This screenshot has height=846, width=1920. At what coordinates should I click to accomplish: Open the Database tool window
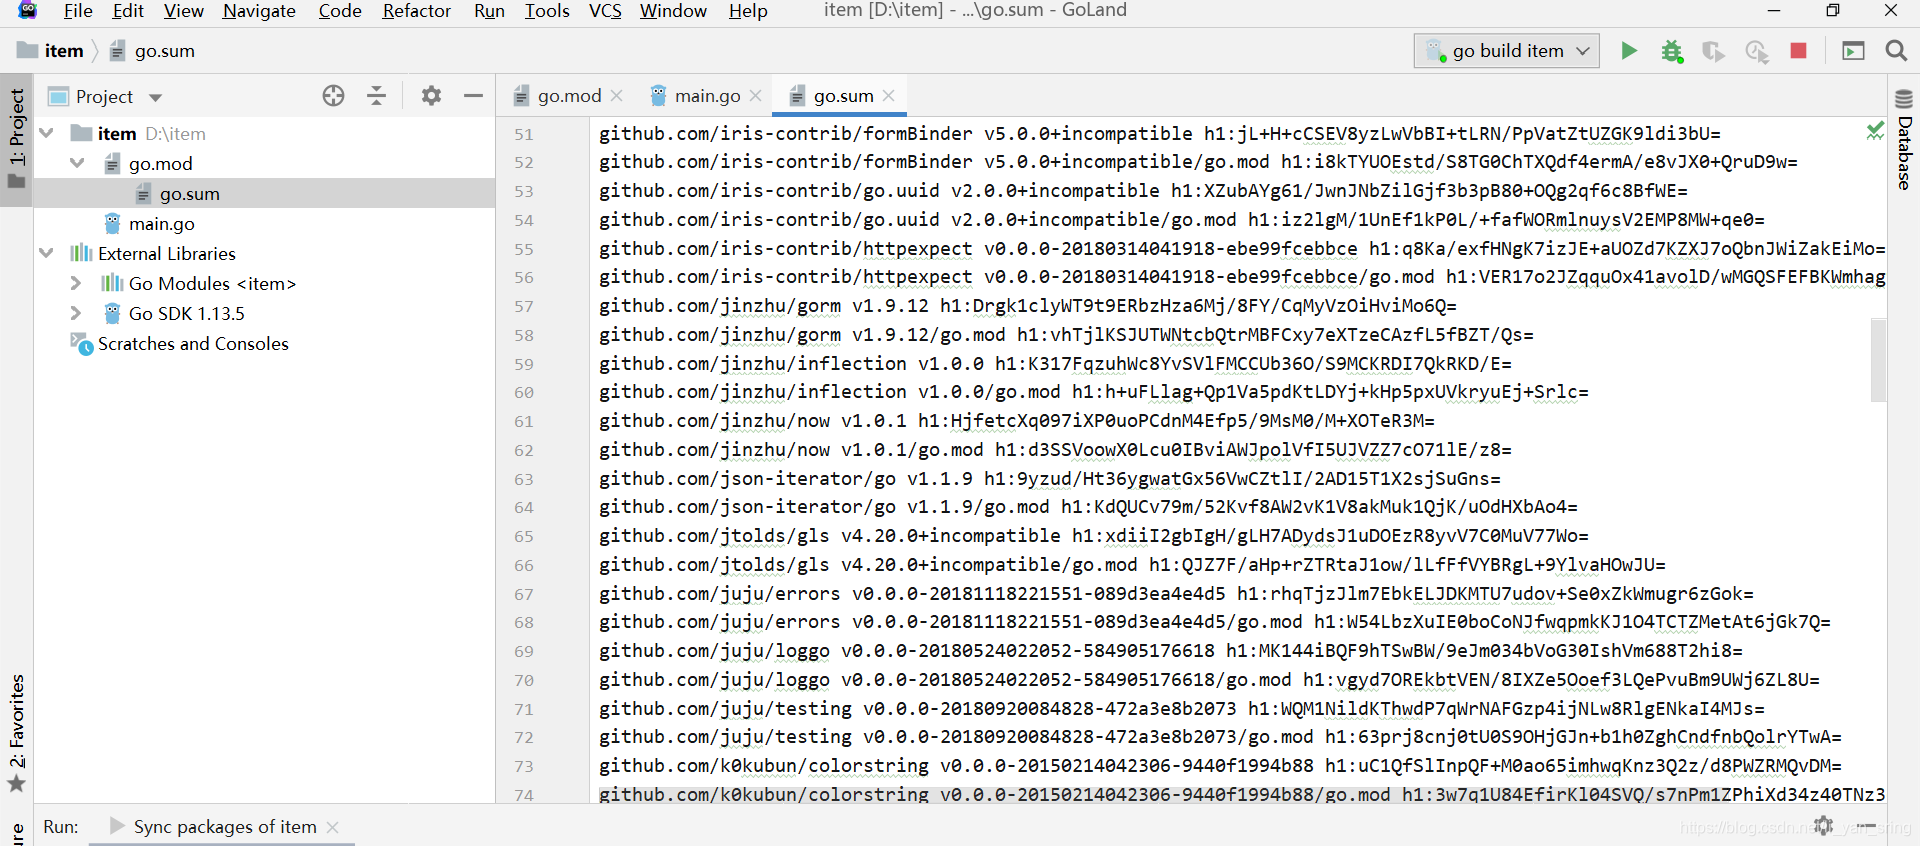point(1904,139)
